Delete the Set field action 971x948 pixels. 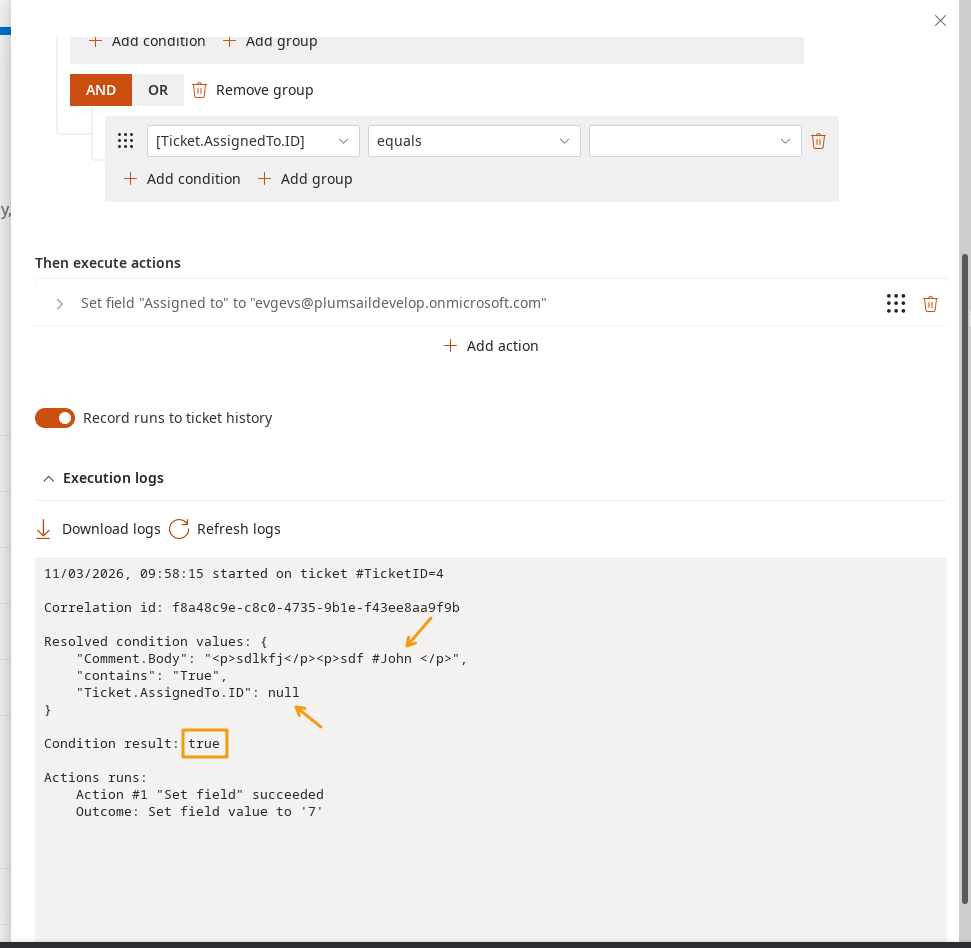click(930, 303)
